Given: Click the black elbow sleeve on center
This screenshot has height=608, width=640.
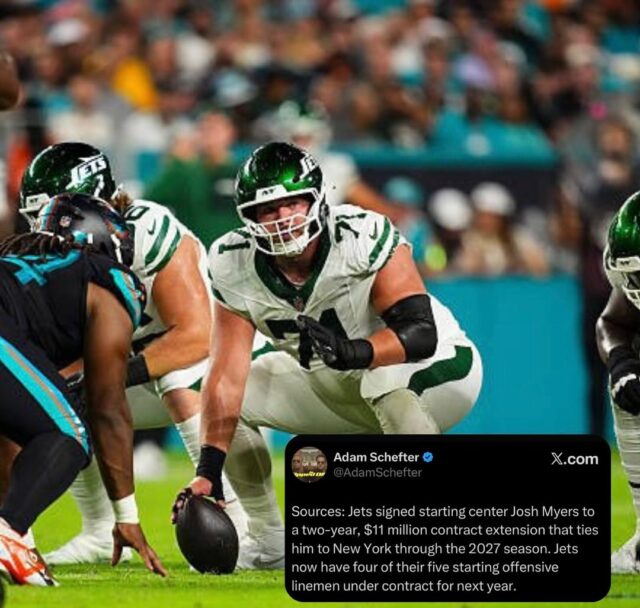Looking at the screenshot, I should pos(410,327).
